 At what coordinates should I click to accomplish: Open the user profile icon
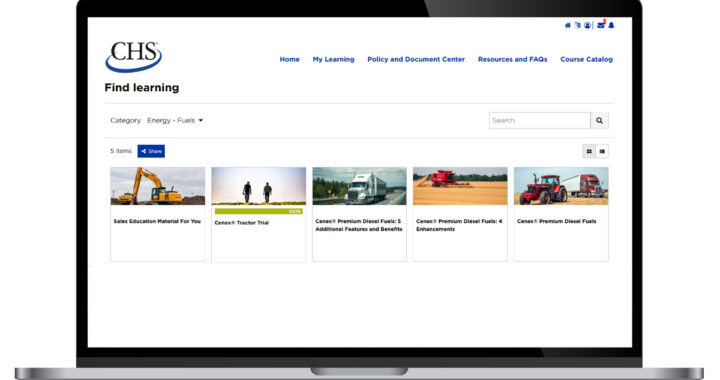[x=587, y=25]
